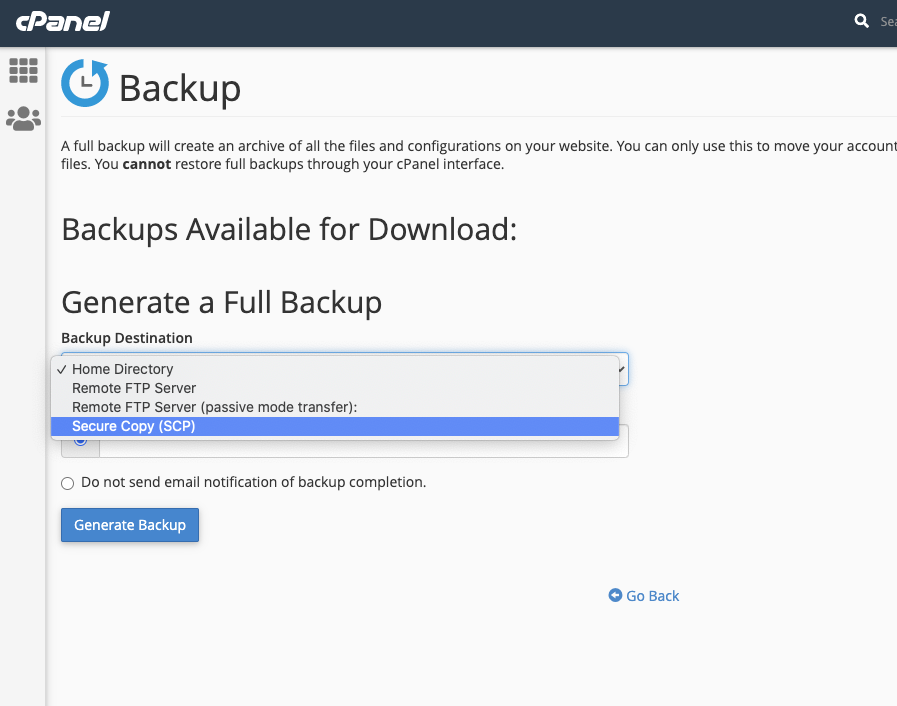This screenshot has height=706, width=897.
Task: Click the Backup Destination label
Action: click(126, 338)
